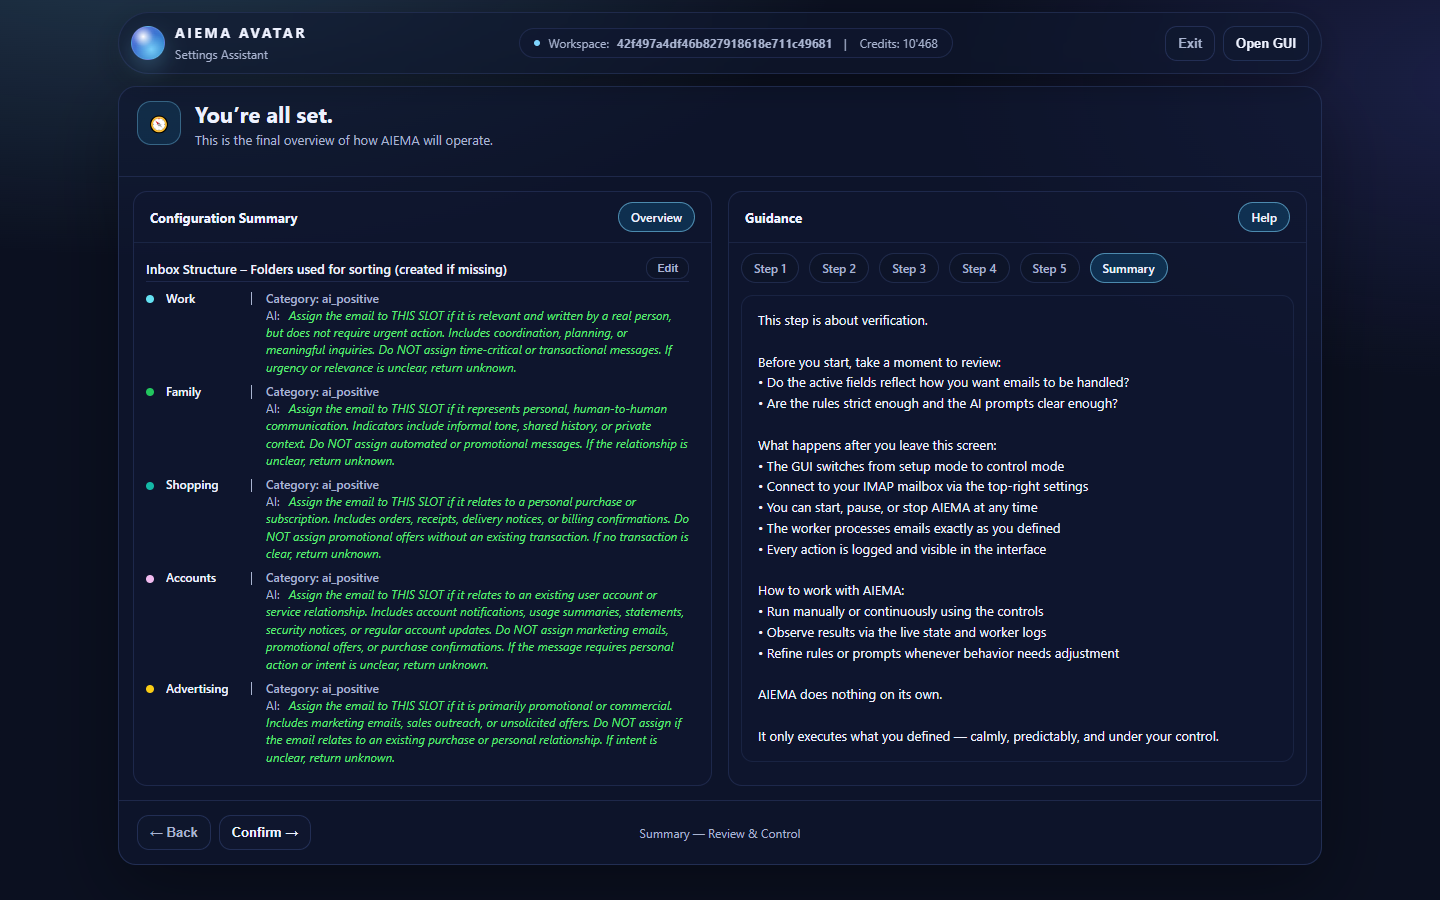View the Step 4 guidance
This screenshot has width=1440, height=900.
pos(979,269)
